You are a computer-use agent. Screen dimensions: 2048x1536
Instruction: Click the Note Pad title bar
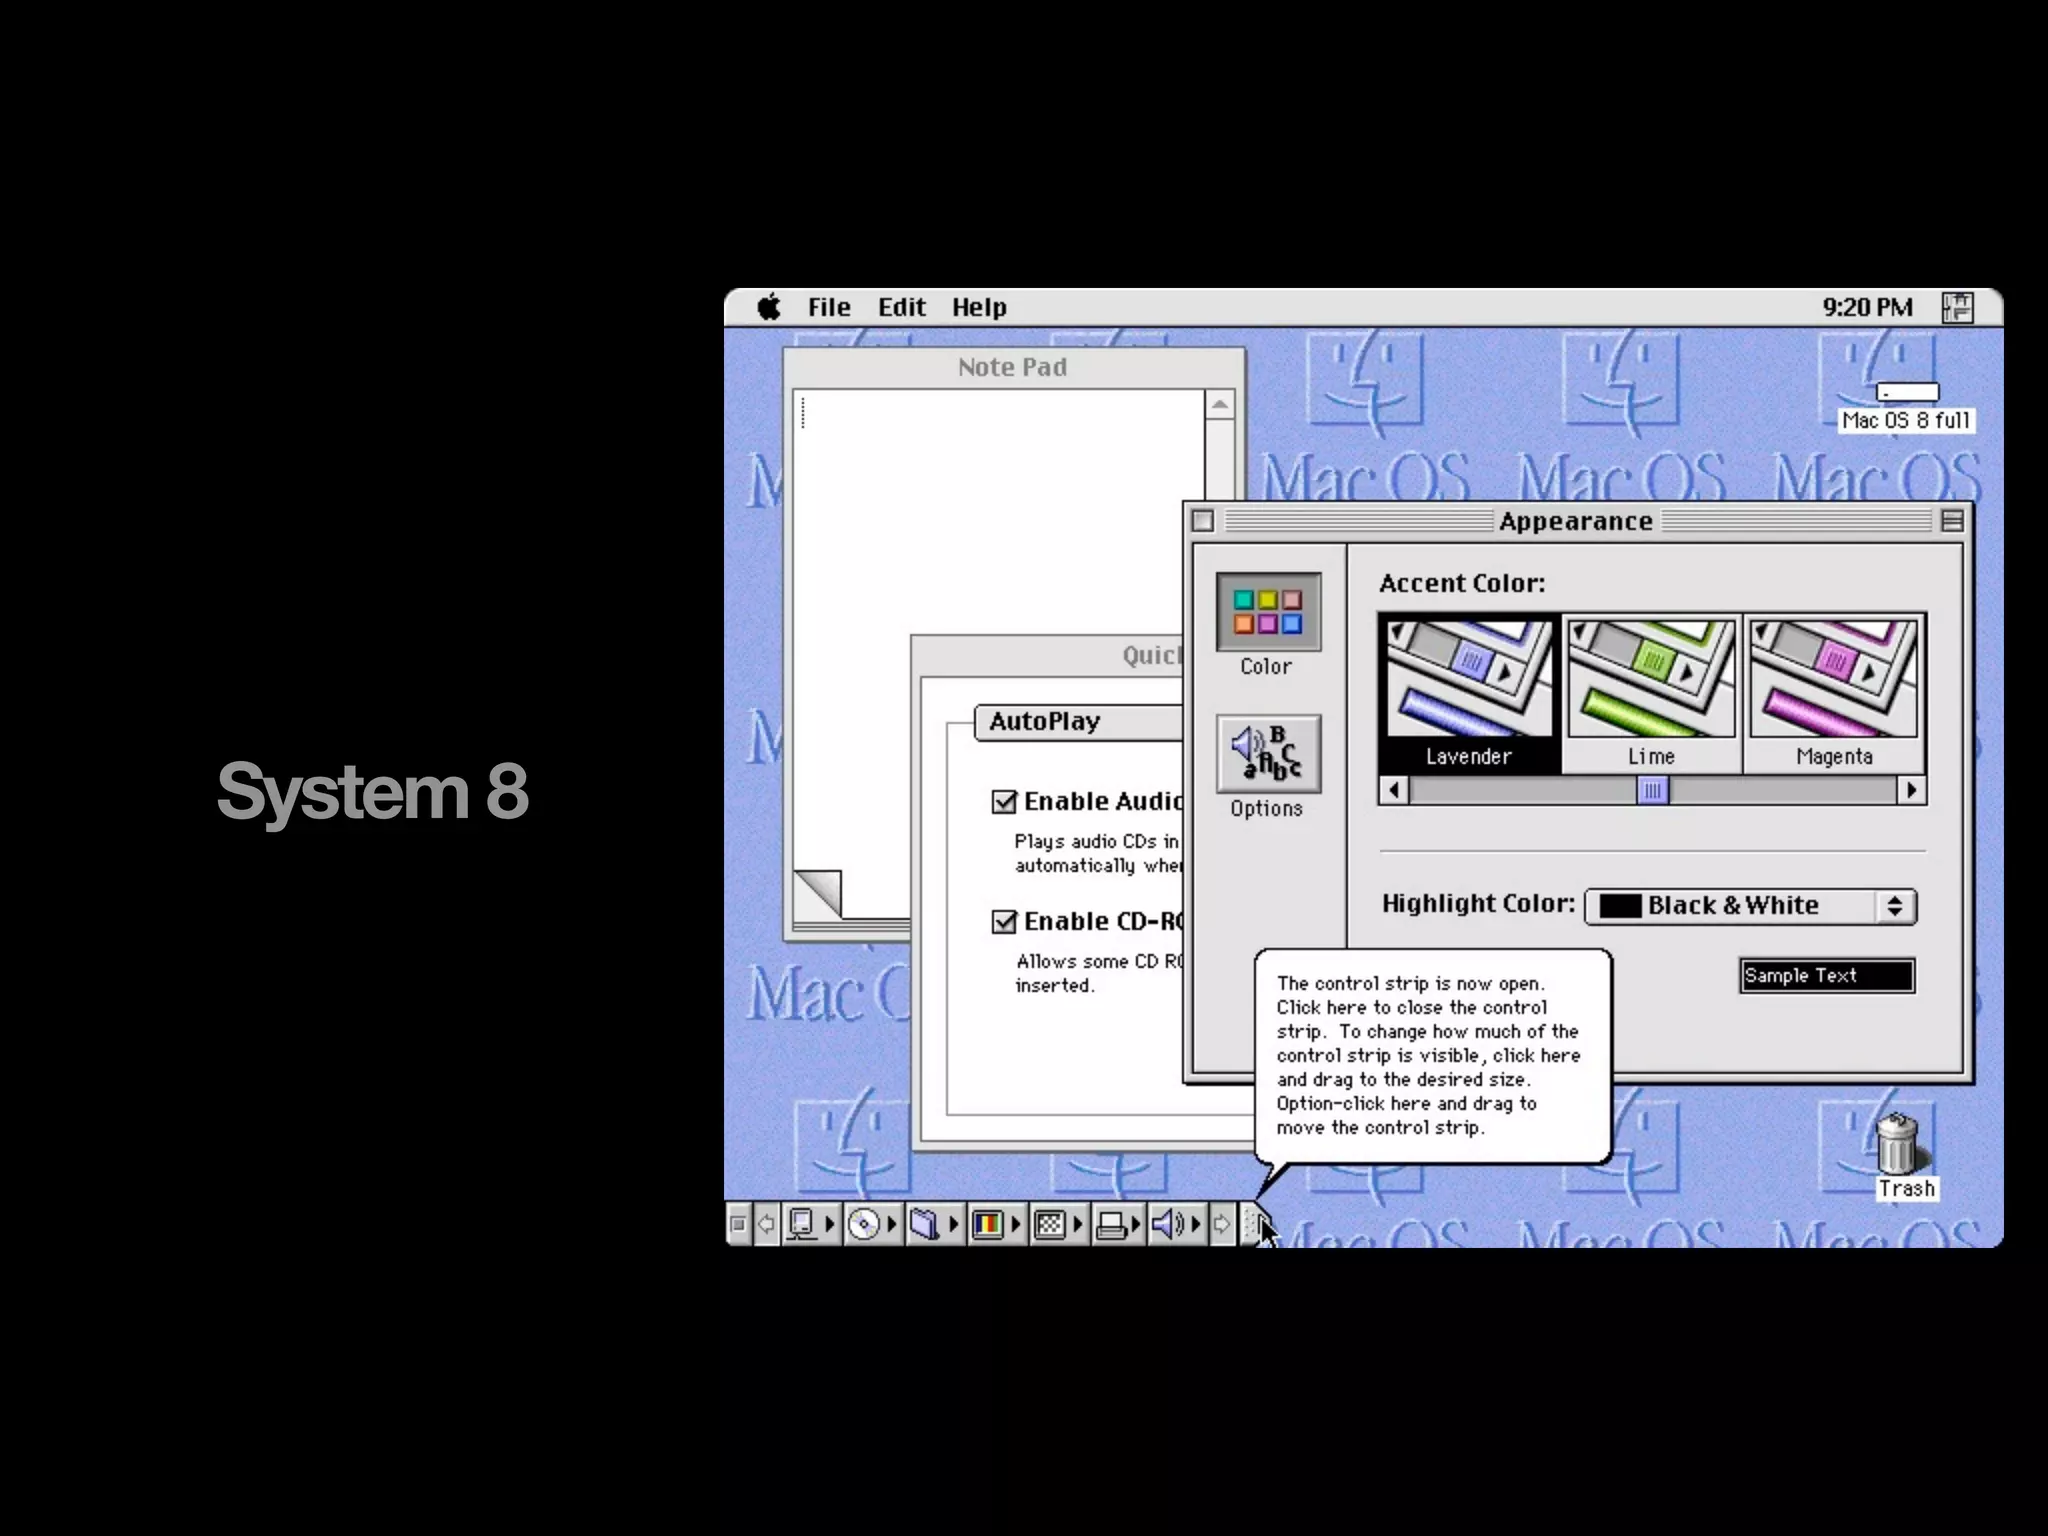(x=1013, y=368)
